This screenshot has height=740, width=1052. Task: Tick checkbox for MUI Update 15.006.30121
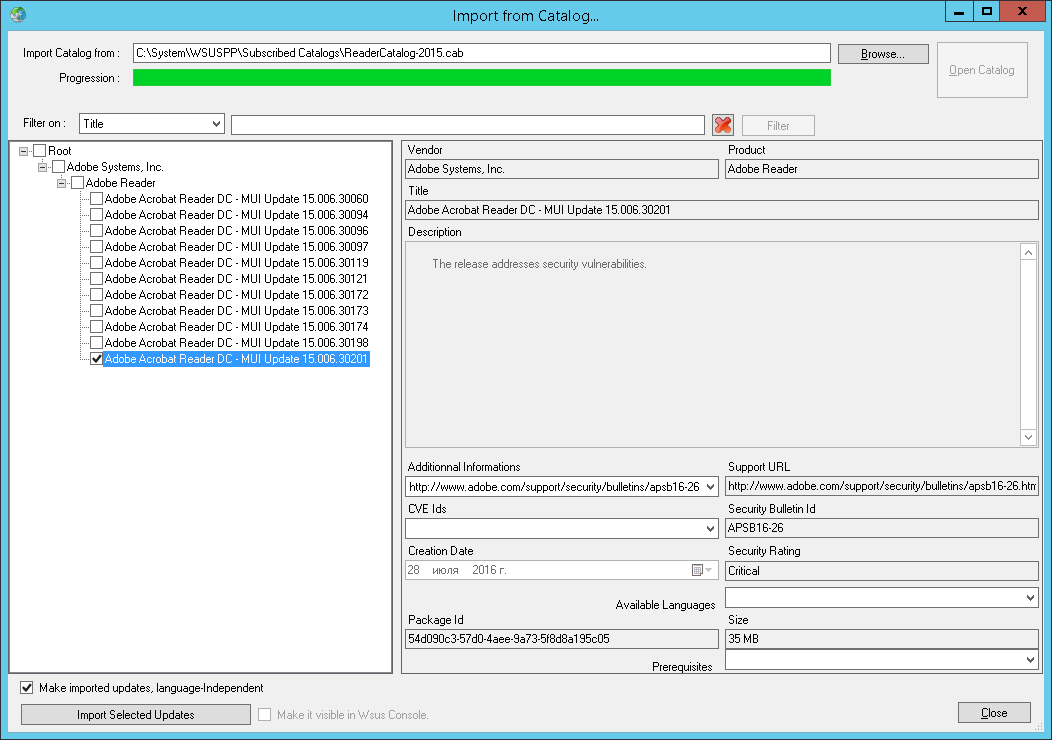pos(96,279)
